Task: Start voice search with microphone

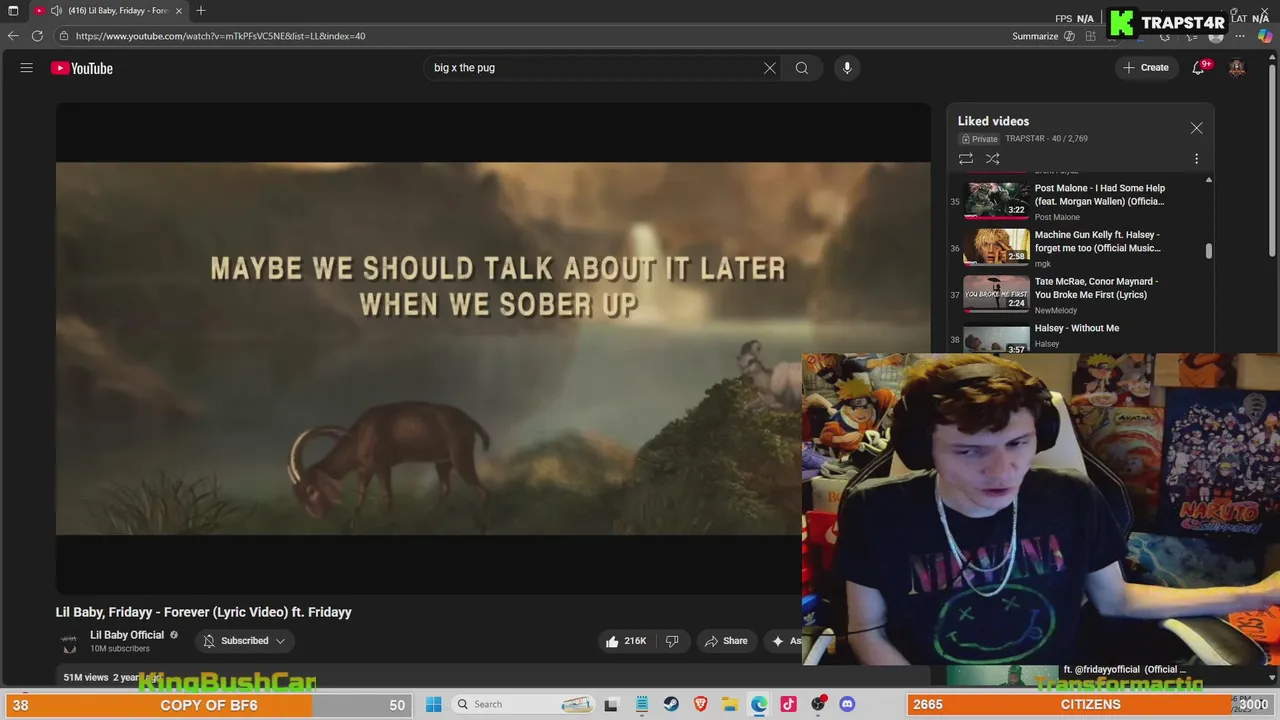Action: pos(847,68)
